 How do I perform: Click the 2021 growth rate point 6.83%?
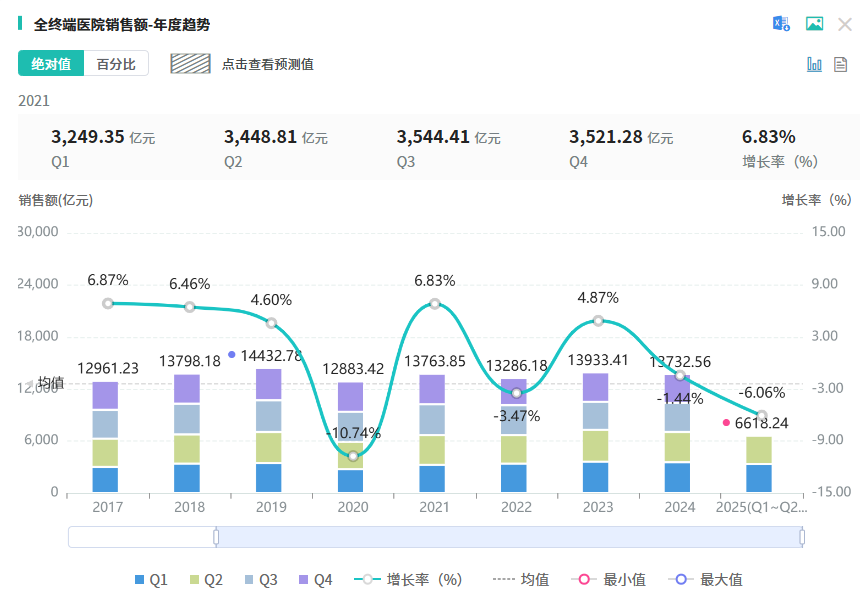435,304
